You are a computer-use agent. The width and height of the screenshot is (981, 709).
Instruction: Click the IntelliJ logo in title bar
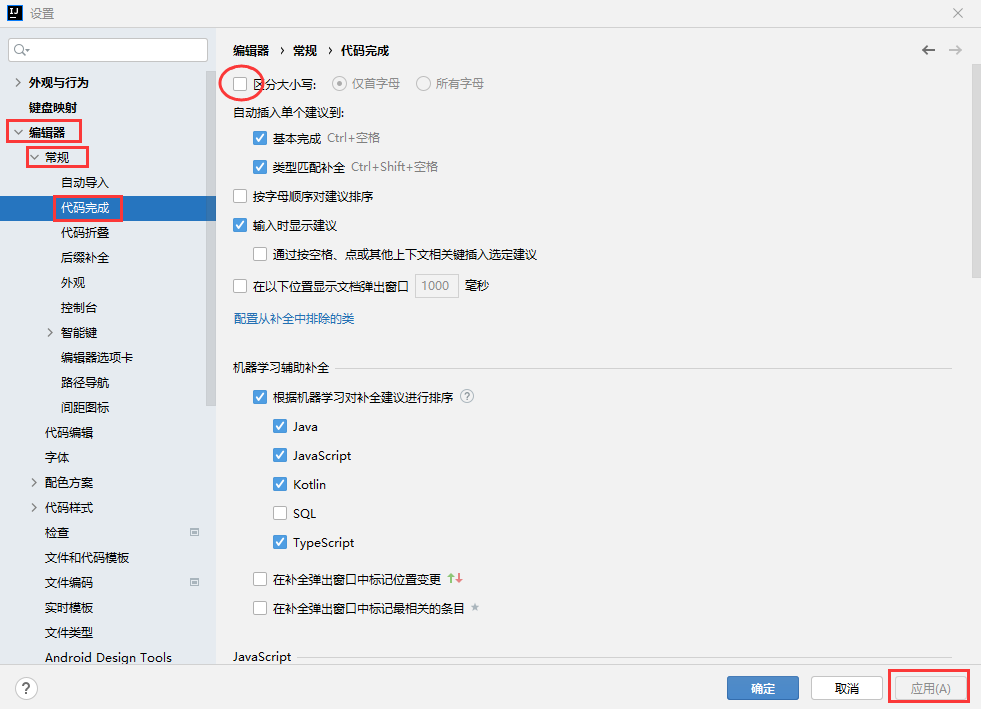click(x=15, y=14)
